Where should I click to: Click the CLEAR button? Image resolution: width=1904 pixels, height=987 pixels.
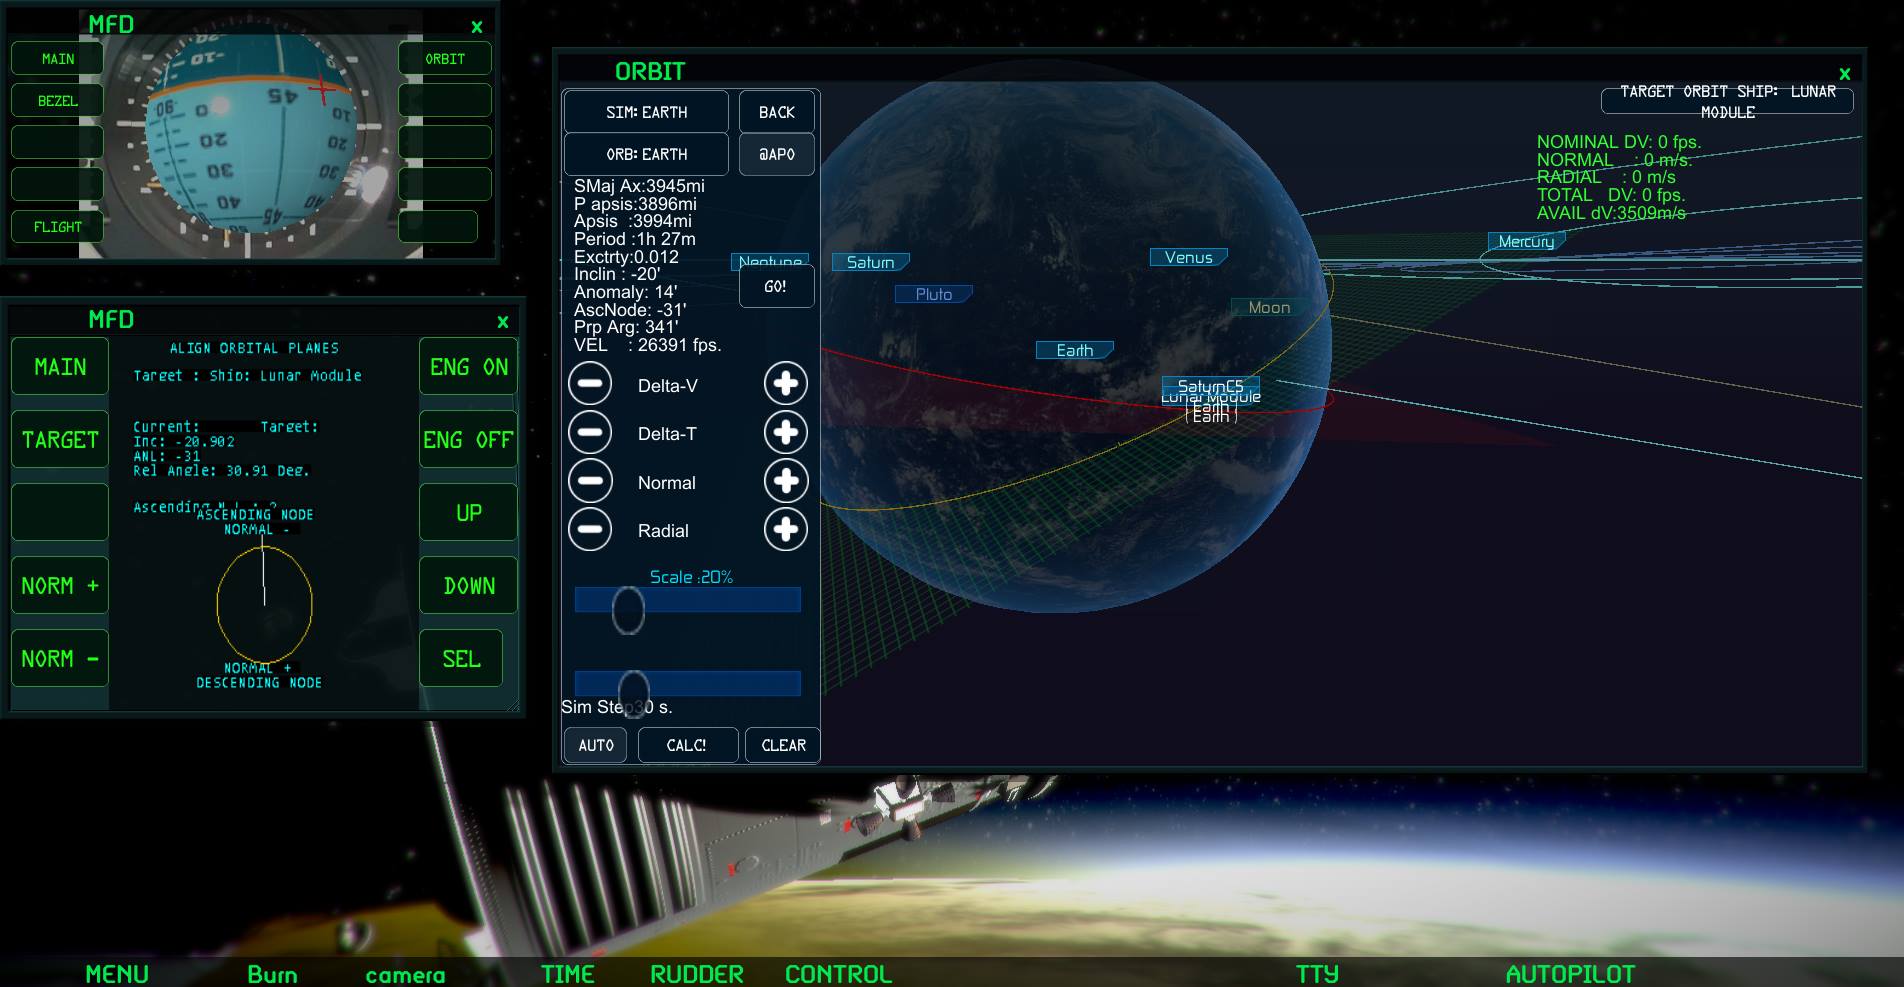[783, 745]
